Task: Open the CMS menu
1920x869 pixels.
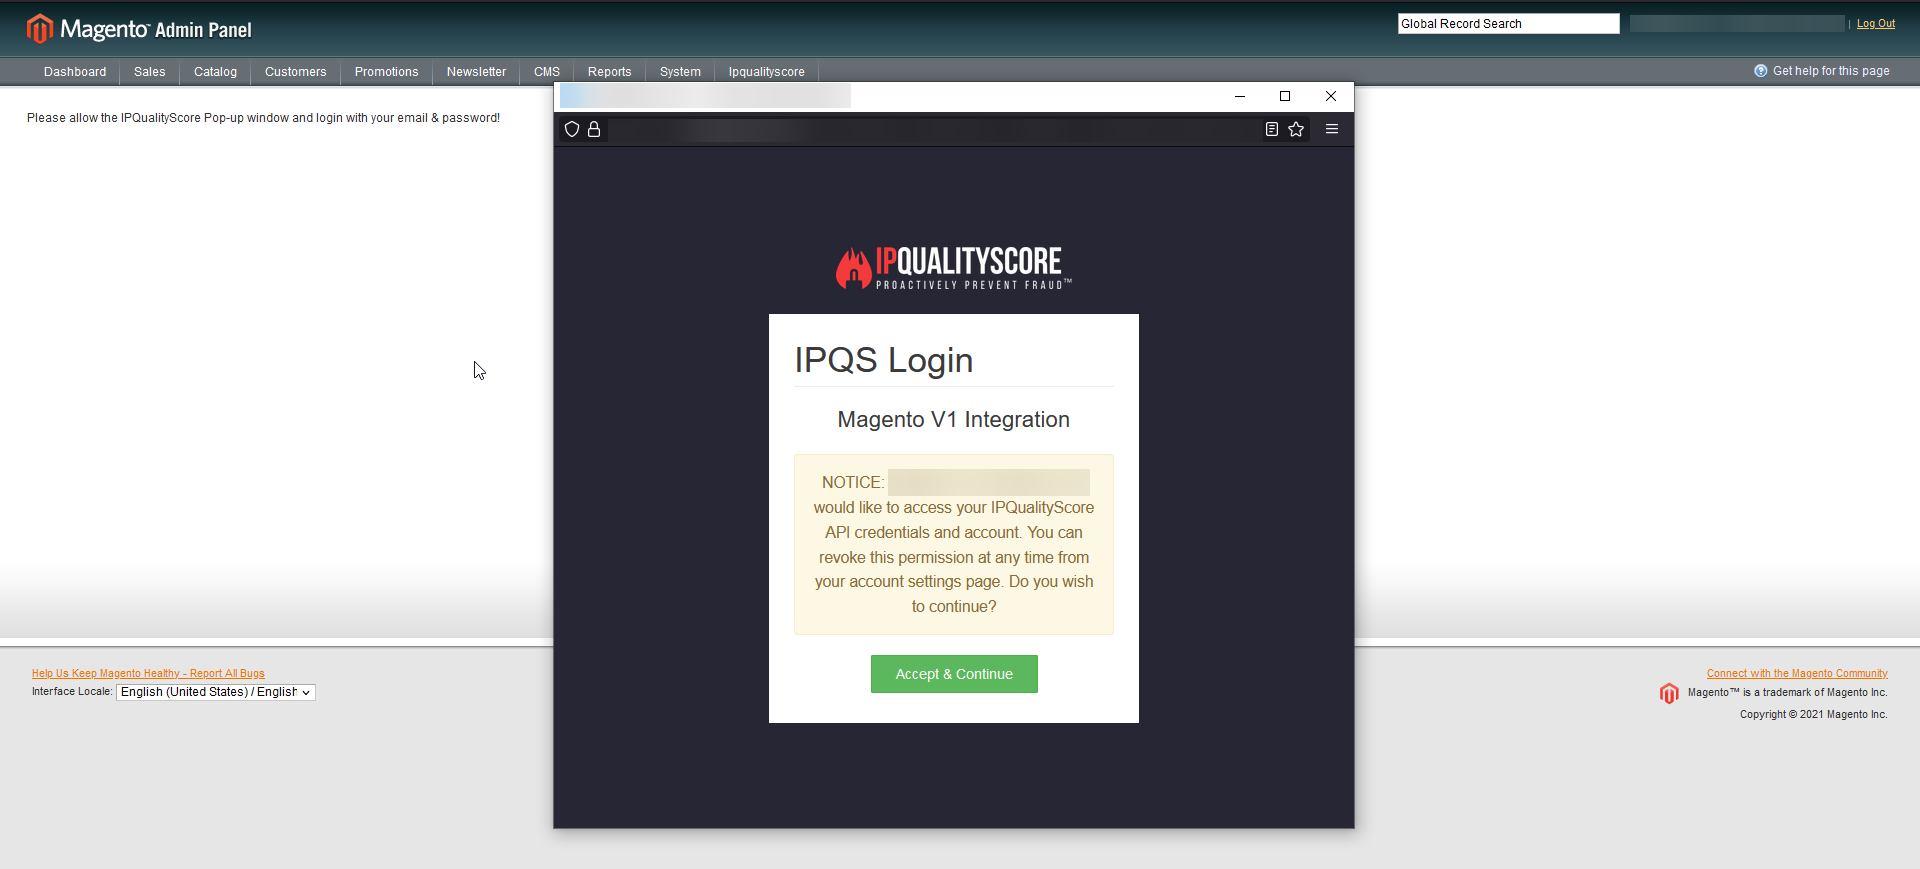Action: (x=547, y=72)
